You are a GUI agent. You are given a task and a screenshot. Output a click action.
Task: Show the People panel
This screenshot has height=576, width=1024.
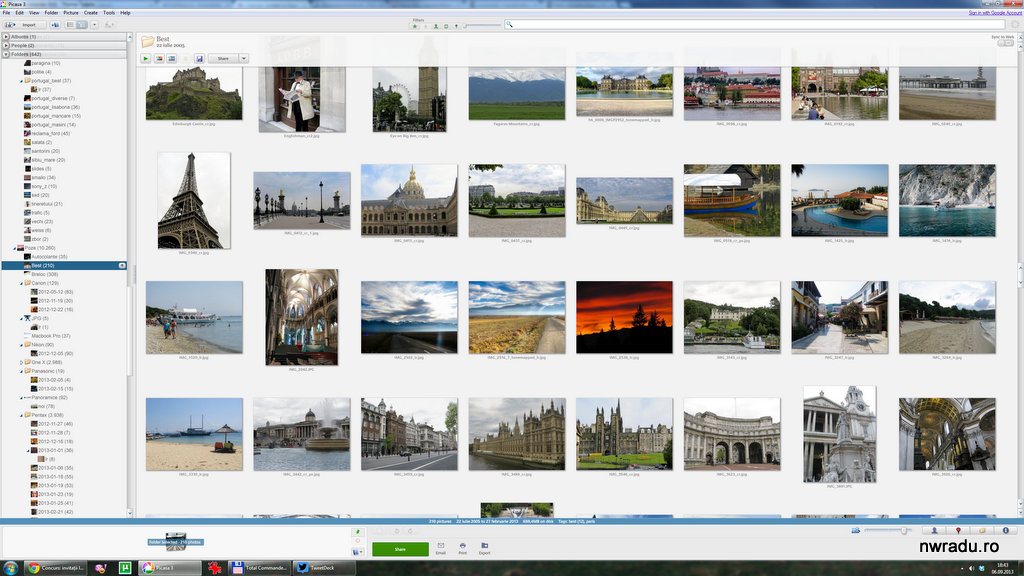click(x=935, y=530)
